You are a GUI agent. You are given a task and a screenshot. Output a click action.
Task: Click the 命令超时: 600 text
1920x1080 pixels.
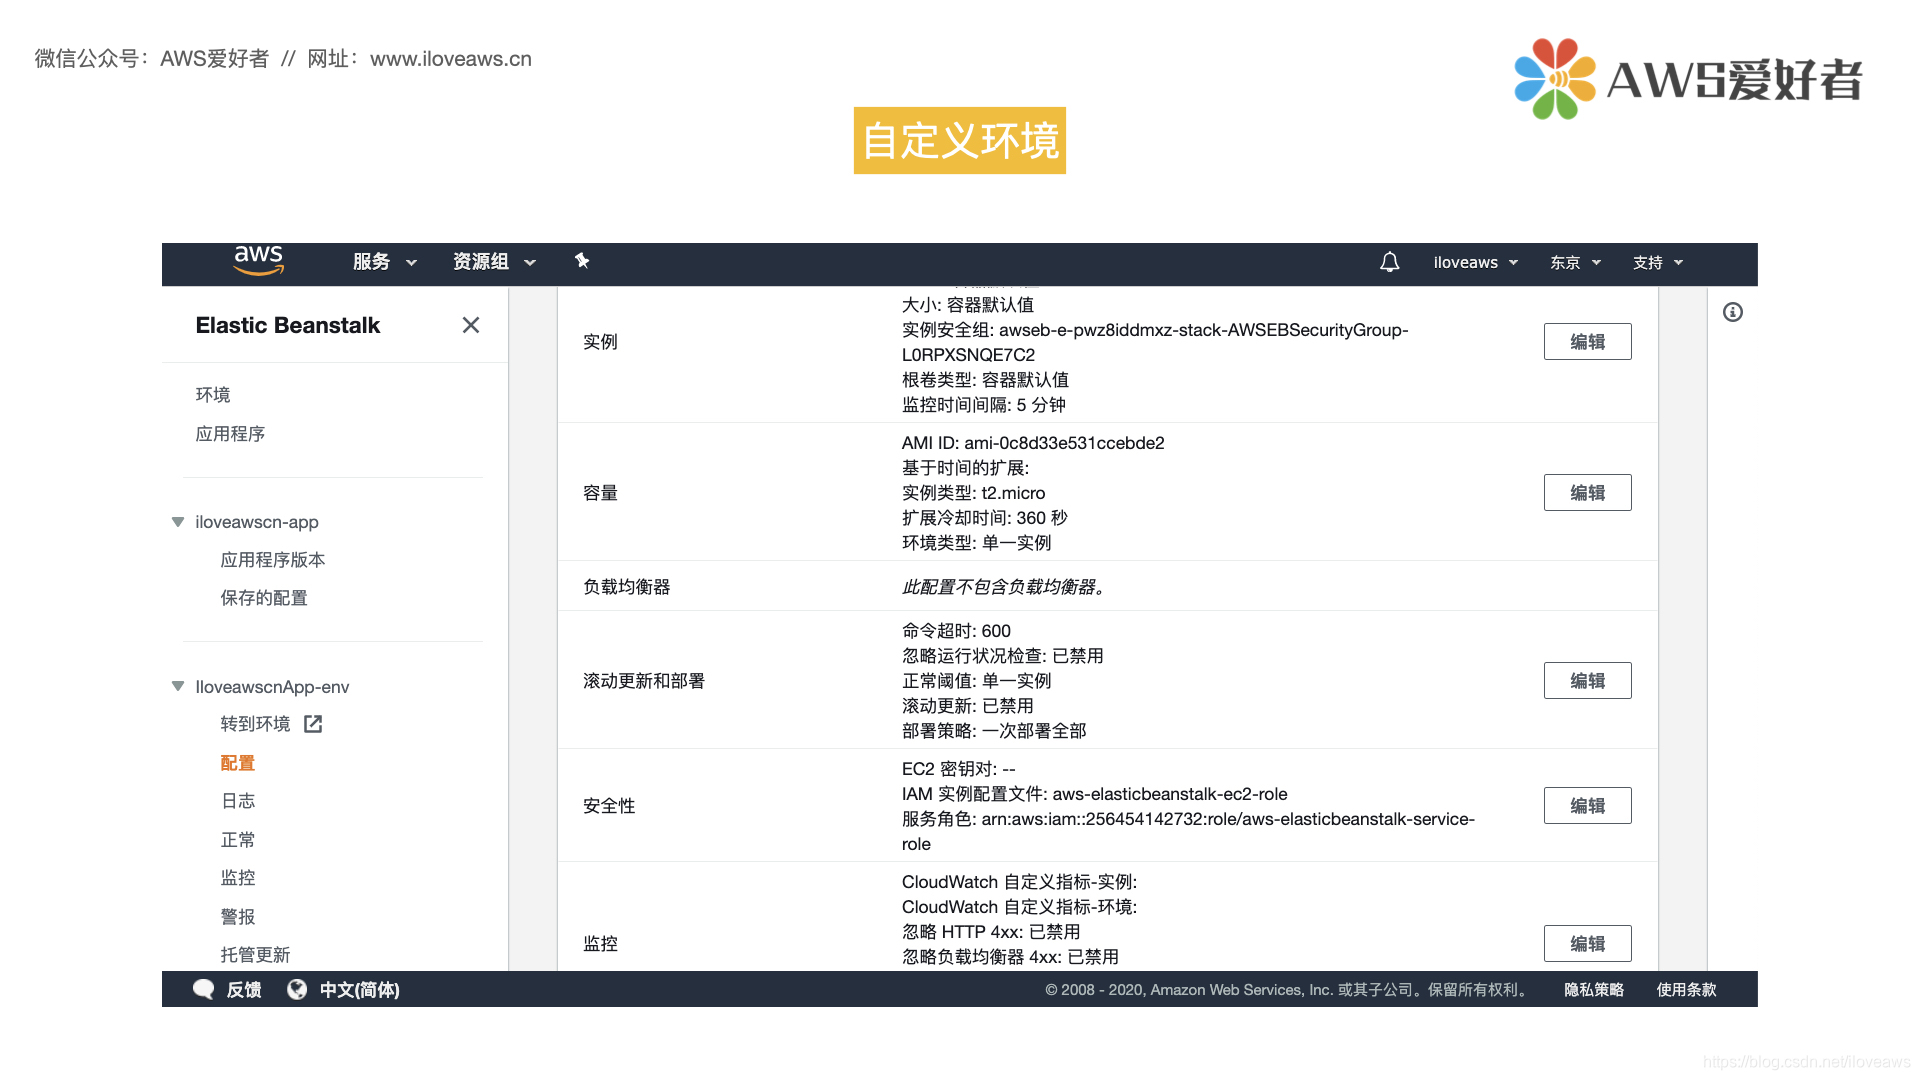956,631
